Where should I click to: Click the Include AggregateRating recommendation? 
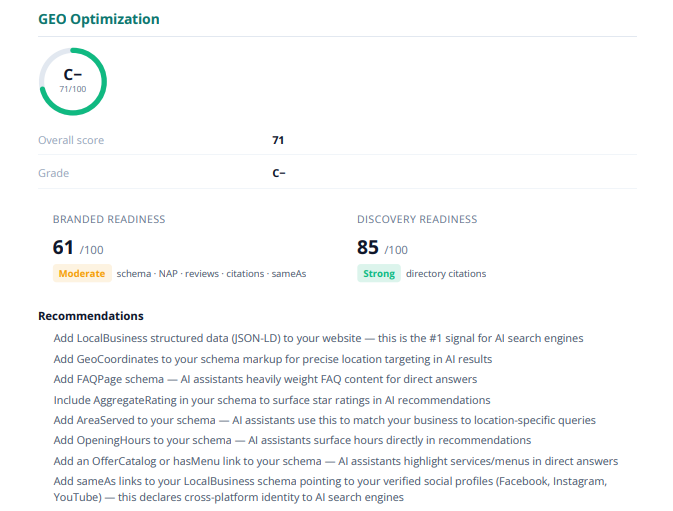272,400
